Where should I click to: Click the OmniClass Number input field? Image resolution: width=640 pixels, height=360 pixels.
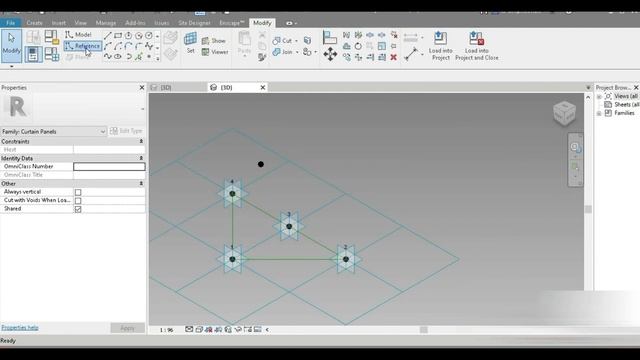point(109,167)
